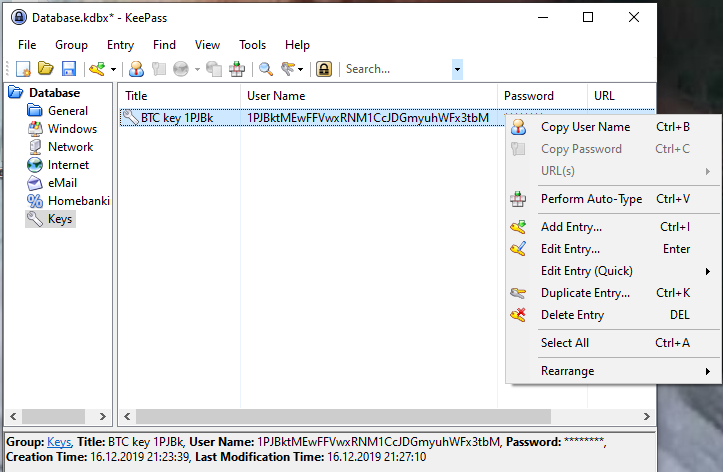Click the Open database folder icon

click(x=46, y=69)
